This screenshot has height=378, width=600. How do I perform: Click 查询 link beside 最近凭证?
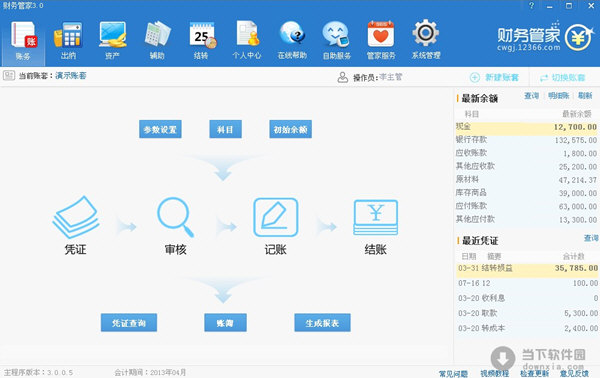pos(591,238)
